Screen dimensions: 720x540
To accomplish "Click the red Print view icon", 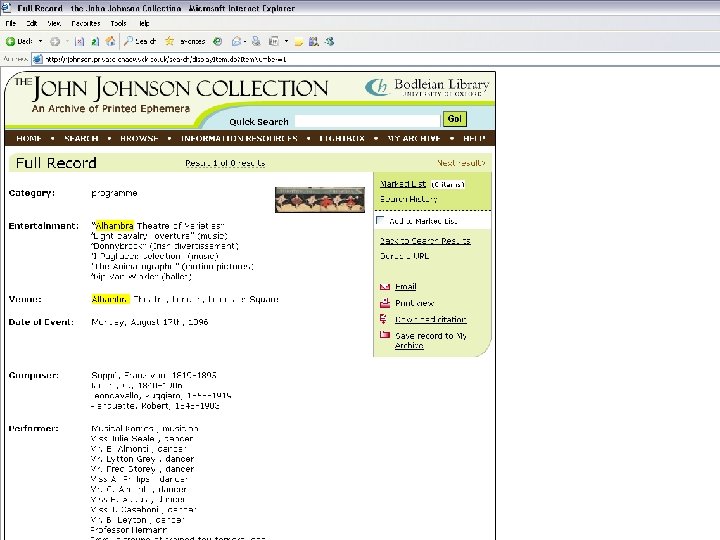I will [385, 303].
